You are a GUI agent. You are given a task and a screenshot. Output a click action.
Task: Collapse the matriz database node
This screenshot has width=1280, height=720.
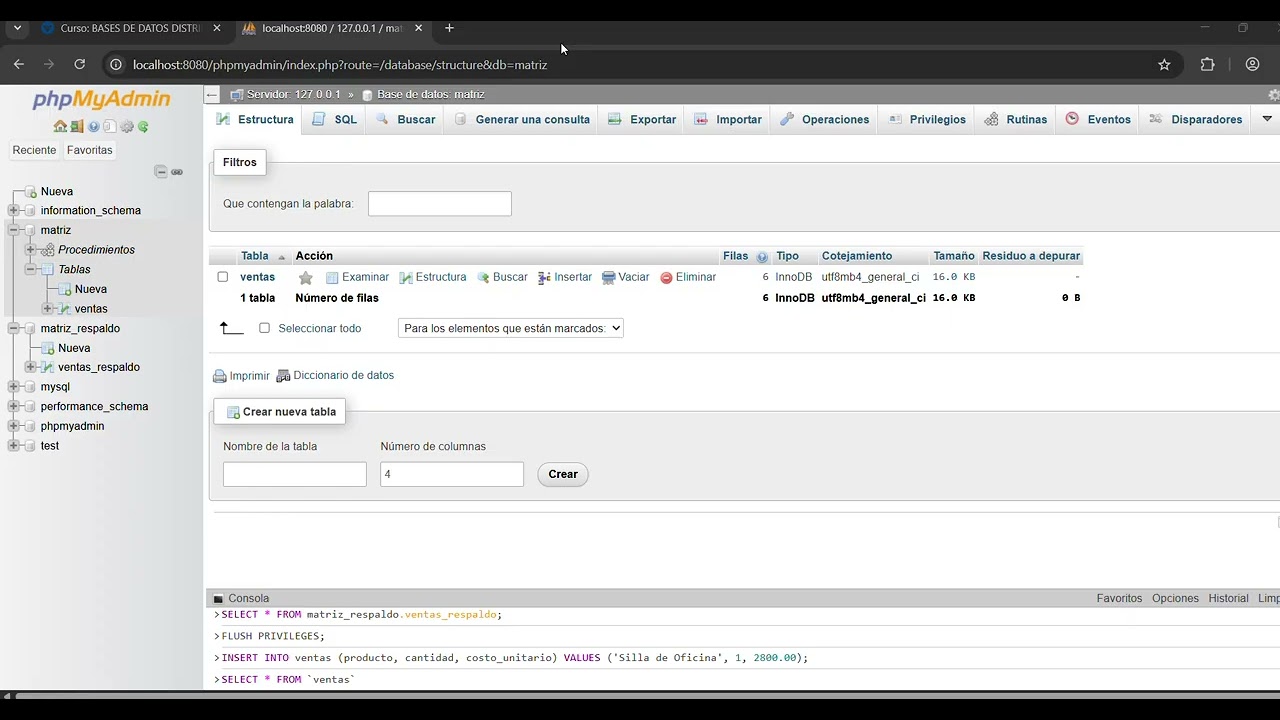13,230
